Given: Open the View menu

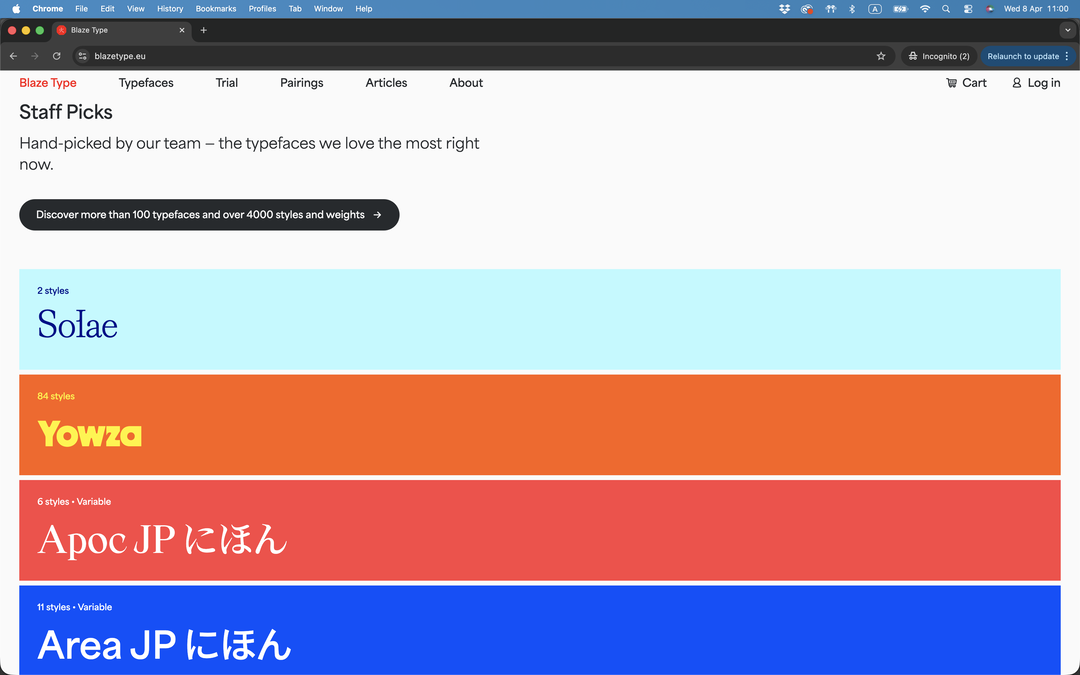Looking at the screenshot, I should 136,9.
